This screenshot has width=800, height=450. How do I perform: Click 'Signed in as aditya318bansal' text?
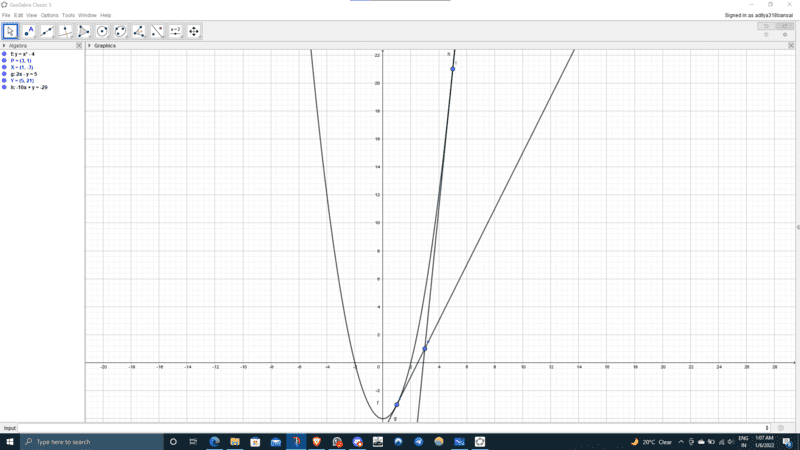(759, 15)
